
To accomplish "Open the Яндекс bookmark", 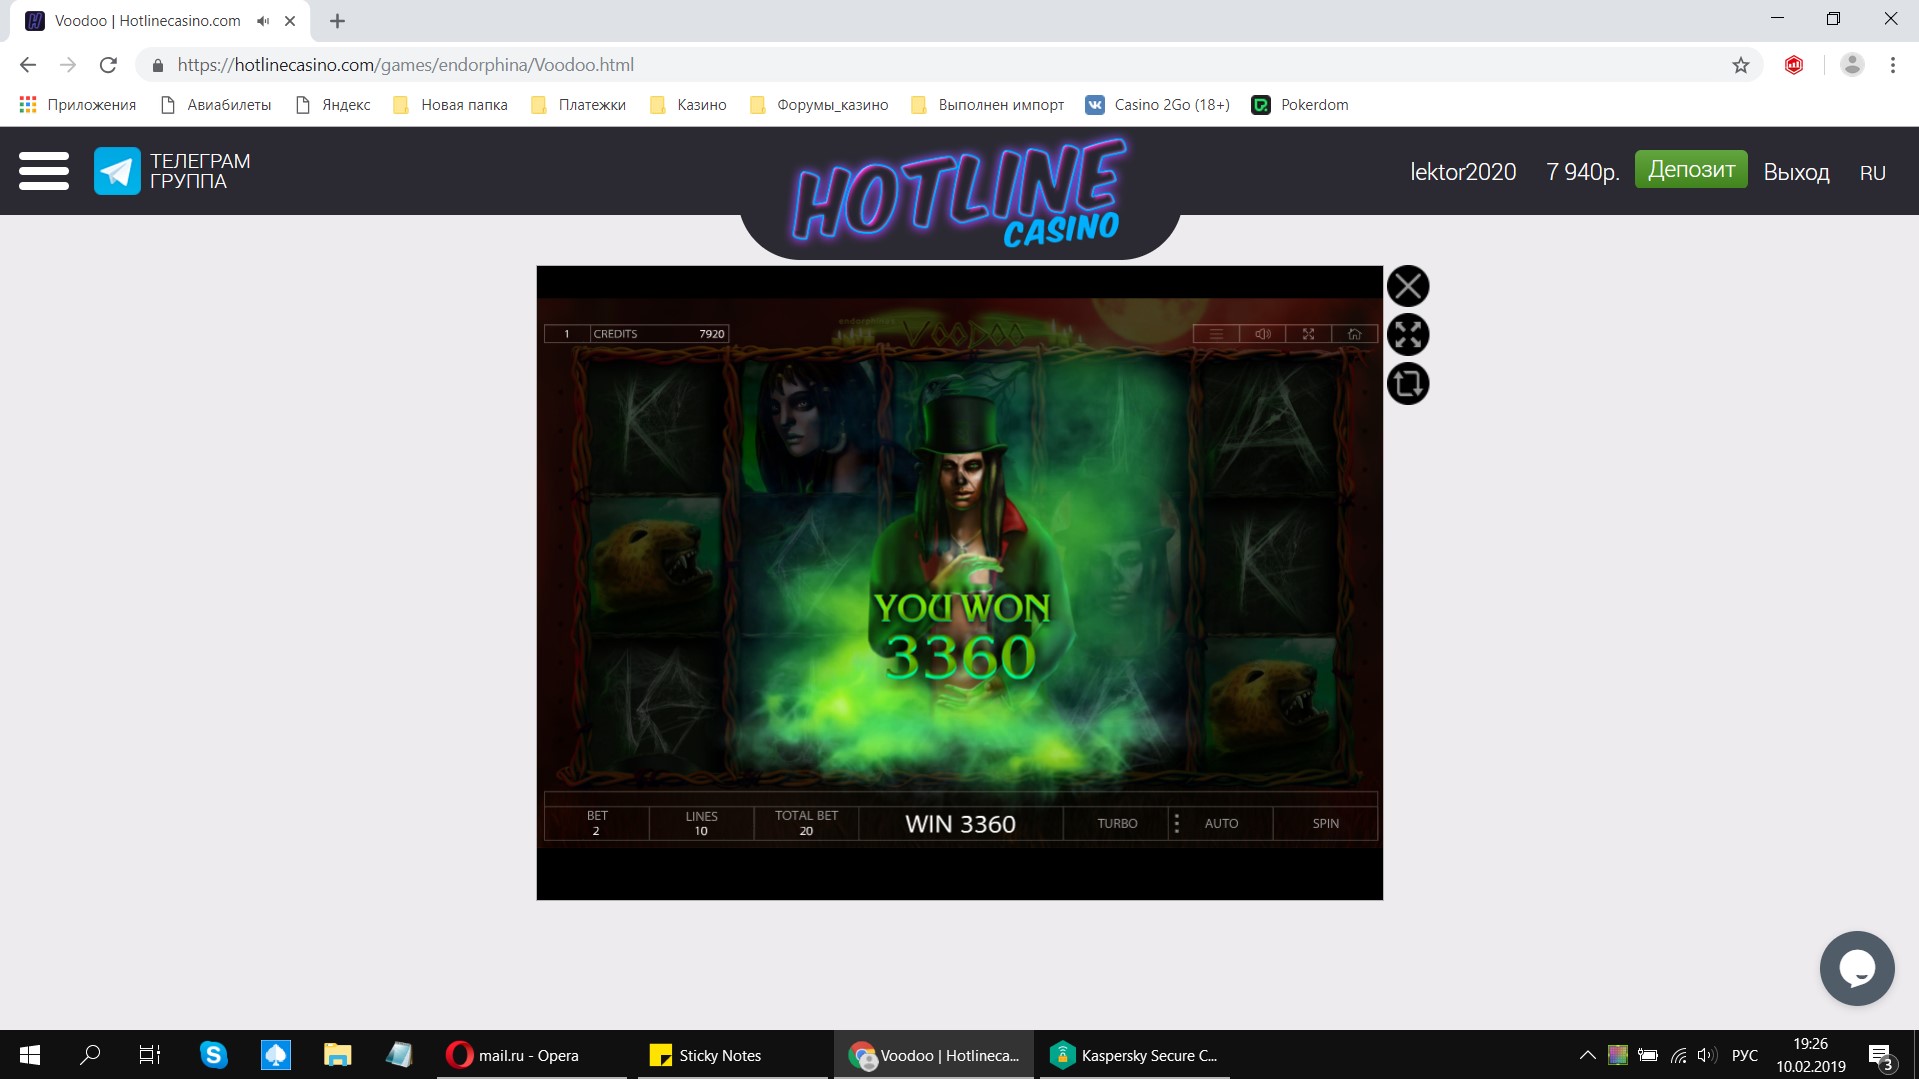I will click(333, 105).
